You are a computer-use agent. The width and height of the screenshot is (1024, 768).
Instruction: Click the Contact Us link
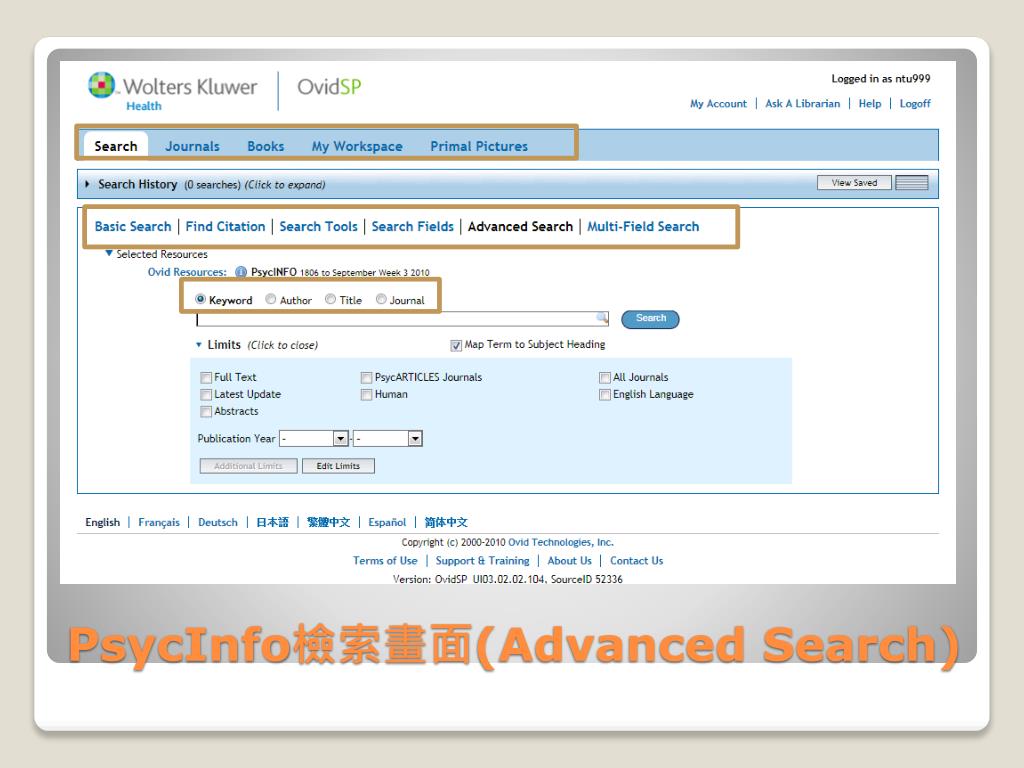point(636,560)
